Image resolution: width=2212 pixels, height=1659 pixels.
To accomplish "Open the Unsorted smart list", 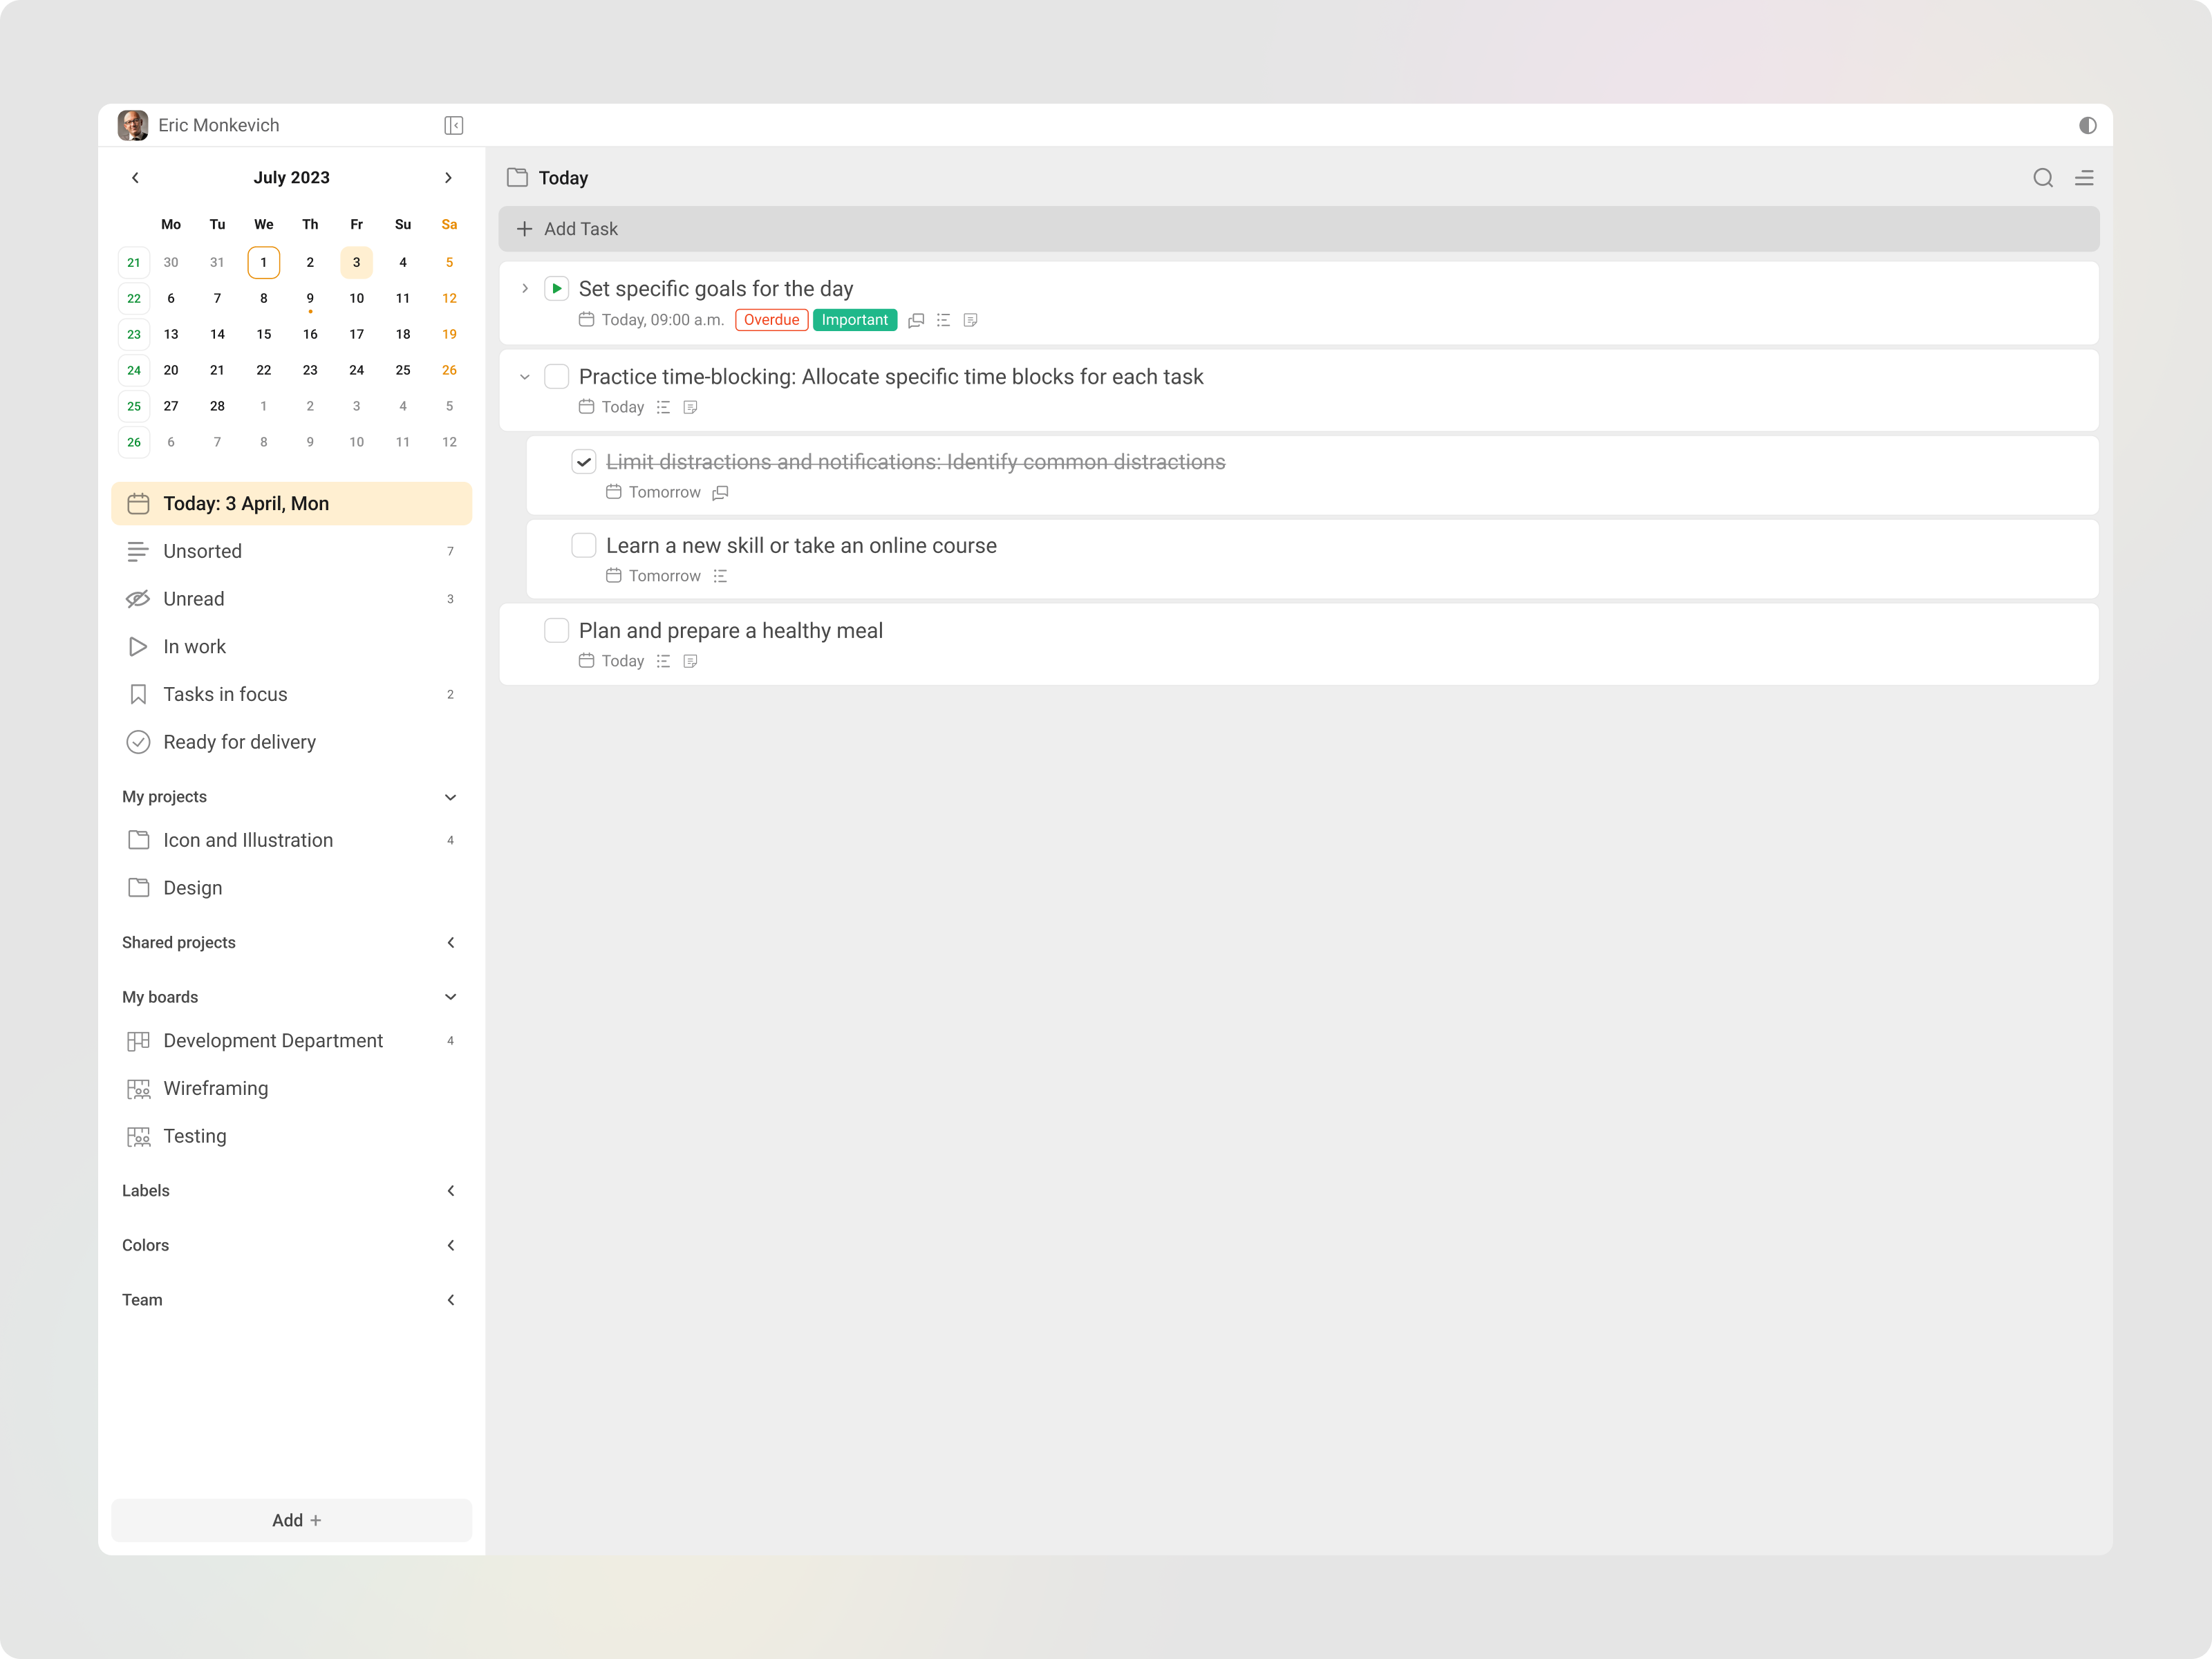I will (x=202, y=551).
